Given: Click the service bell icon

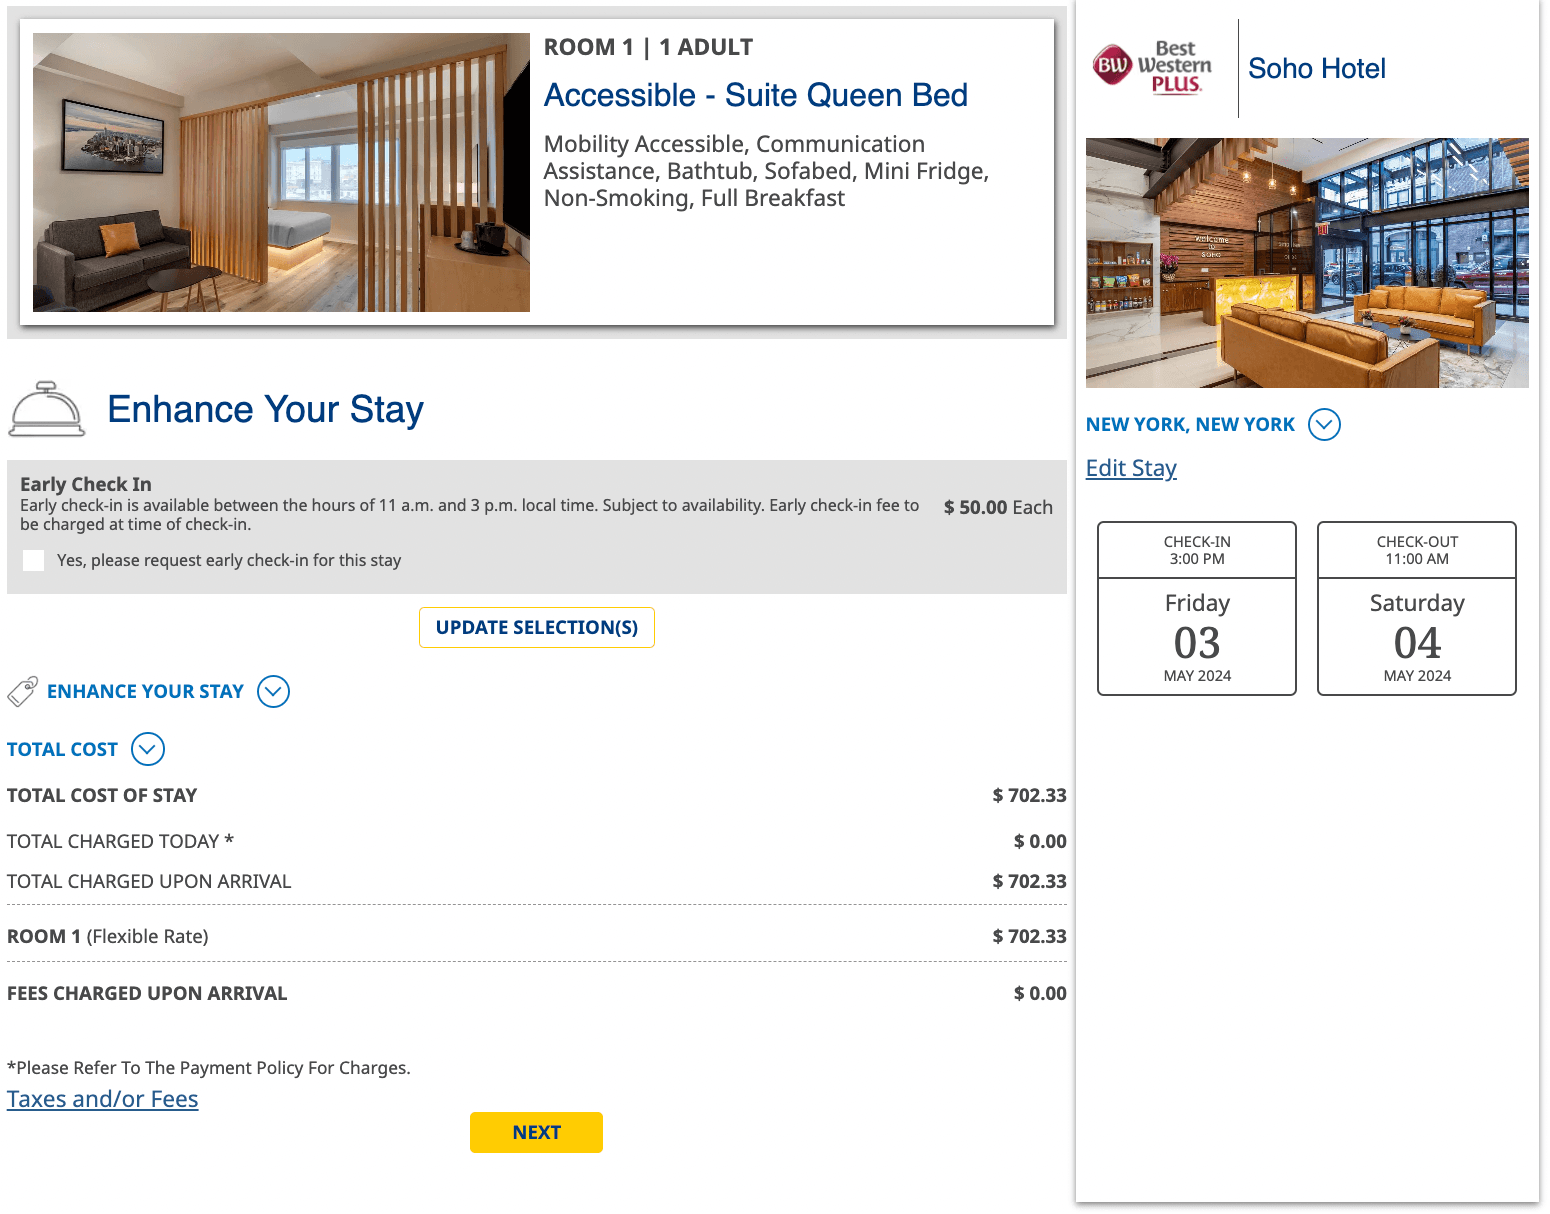Looking at the screenshot, I should coord(47,409).
